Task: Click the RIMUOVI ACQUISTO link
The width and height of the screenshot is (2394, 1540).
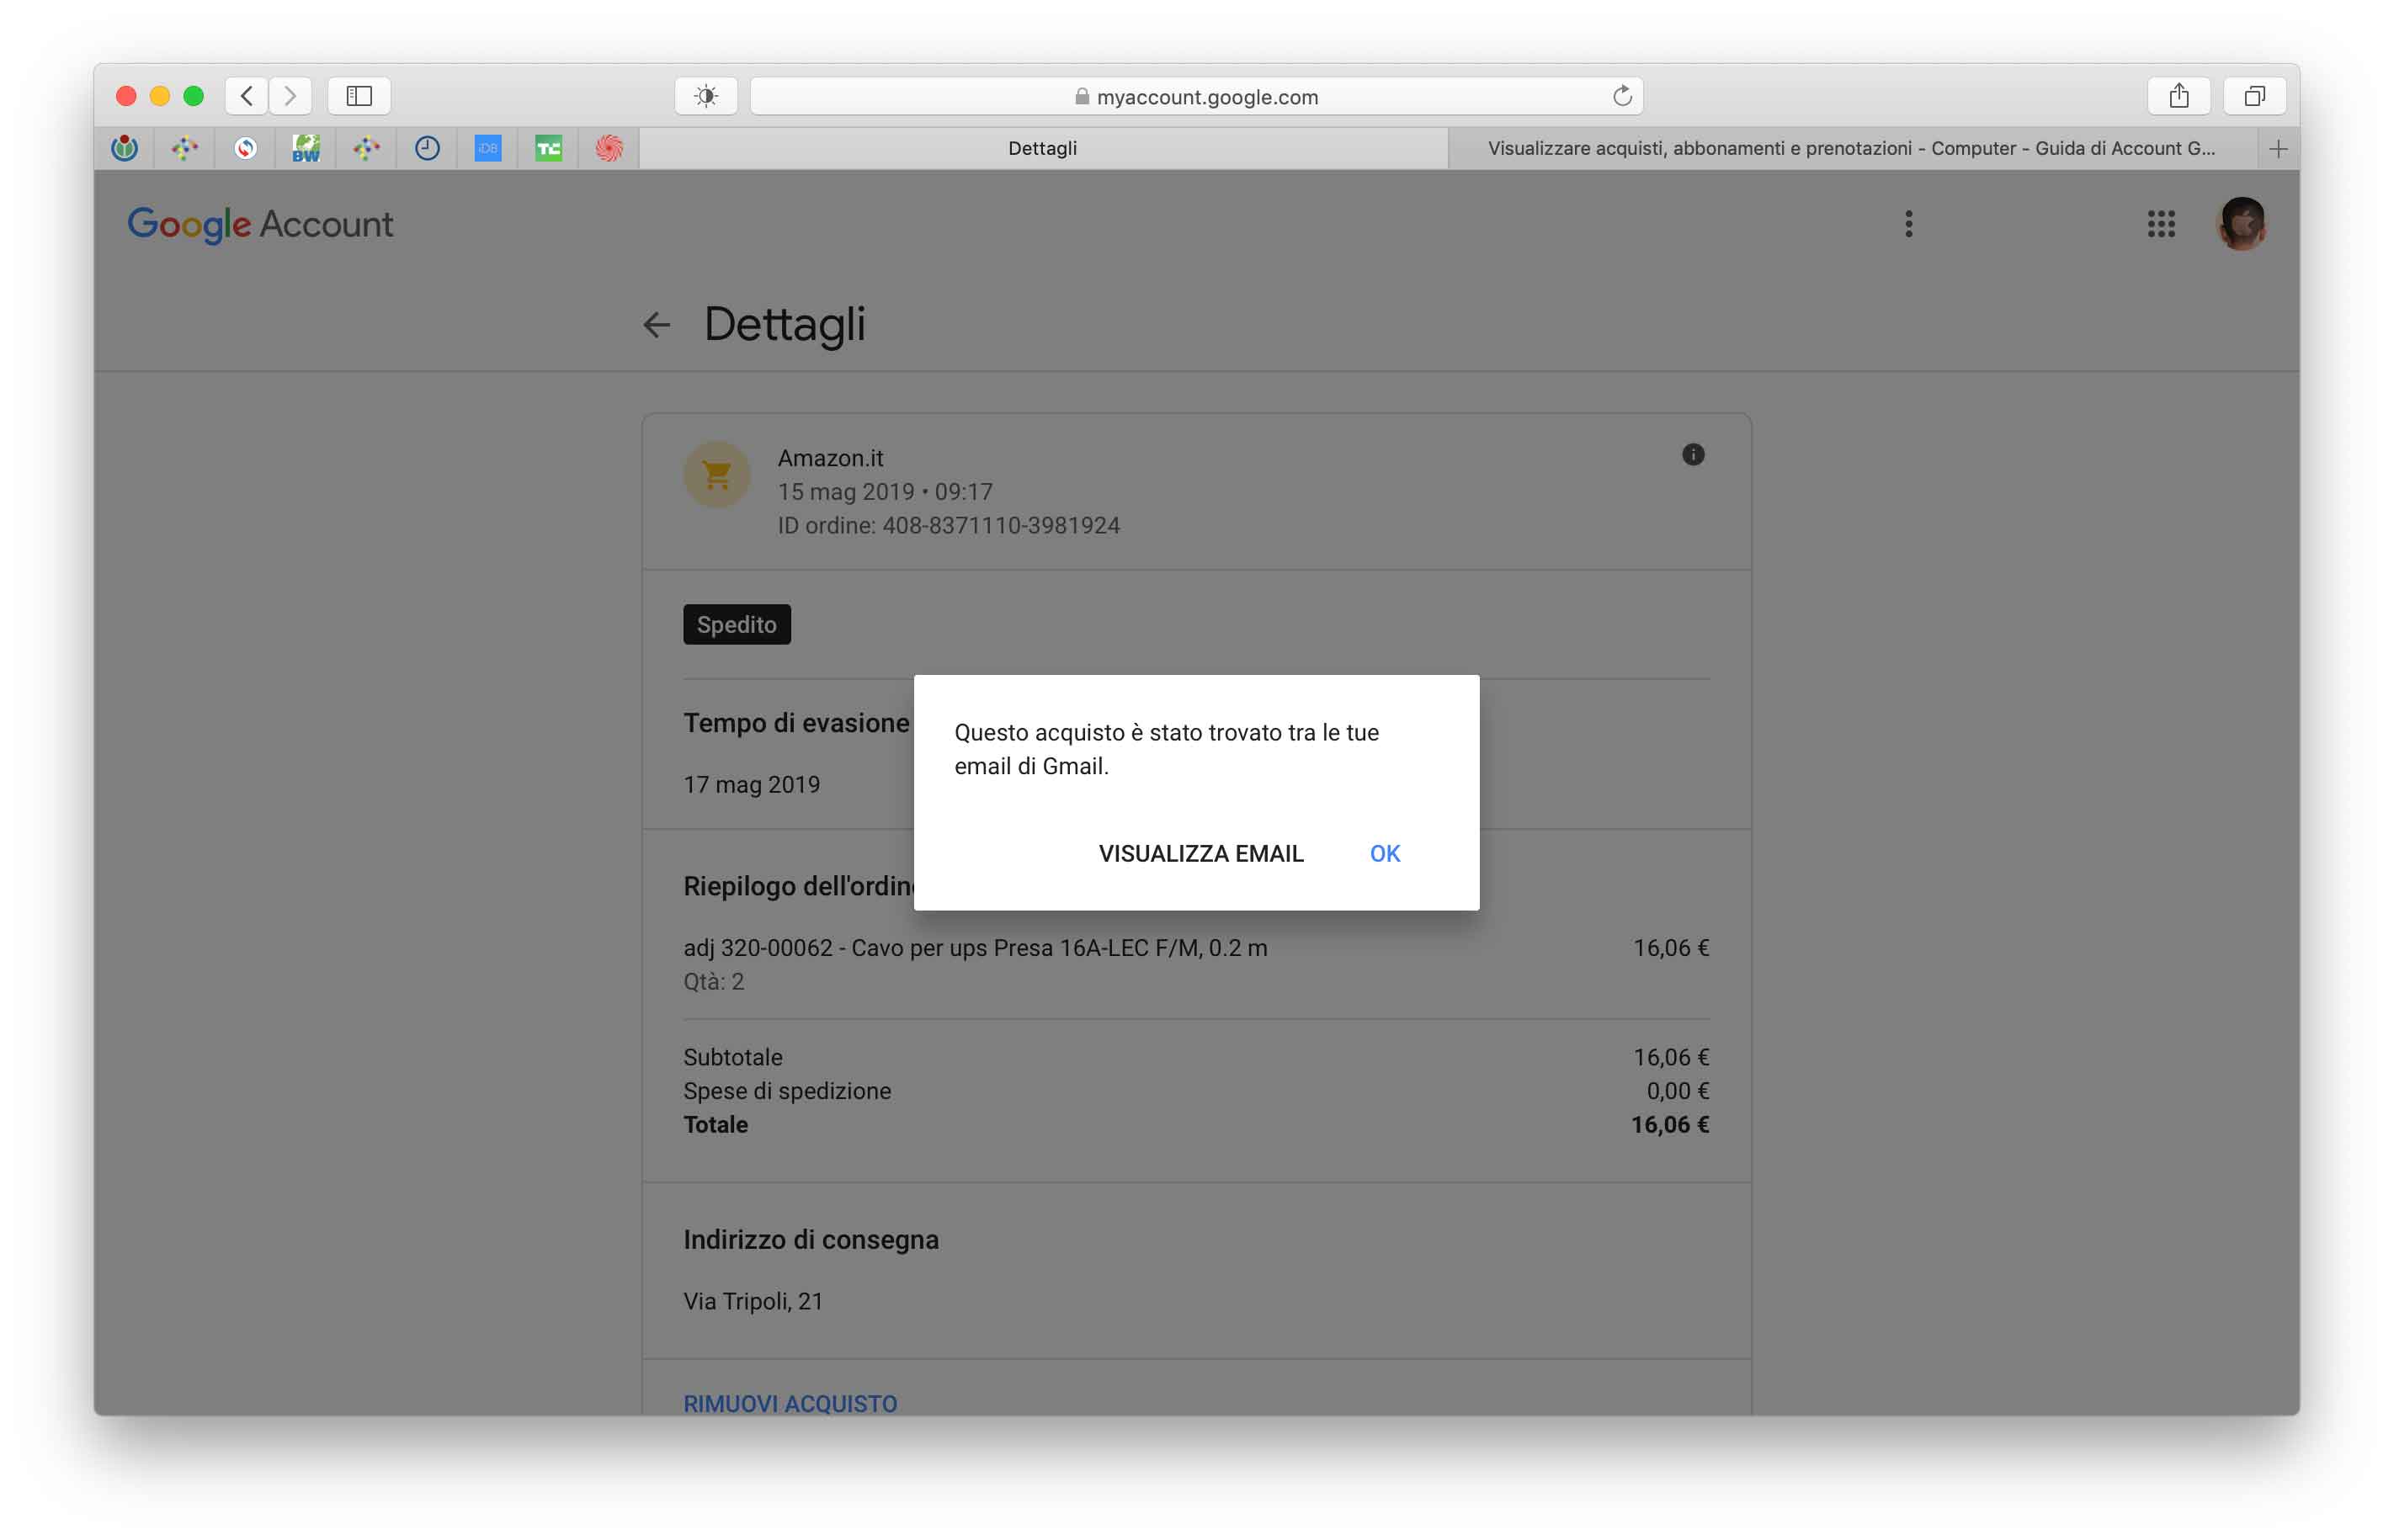Action: pyautogui.click(x=790, y=1403)
